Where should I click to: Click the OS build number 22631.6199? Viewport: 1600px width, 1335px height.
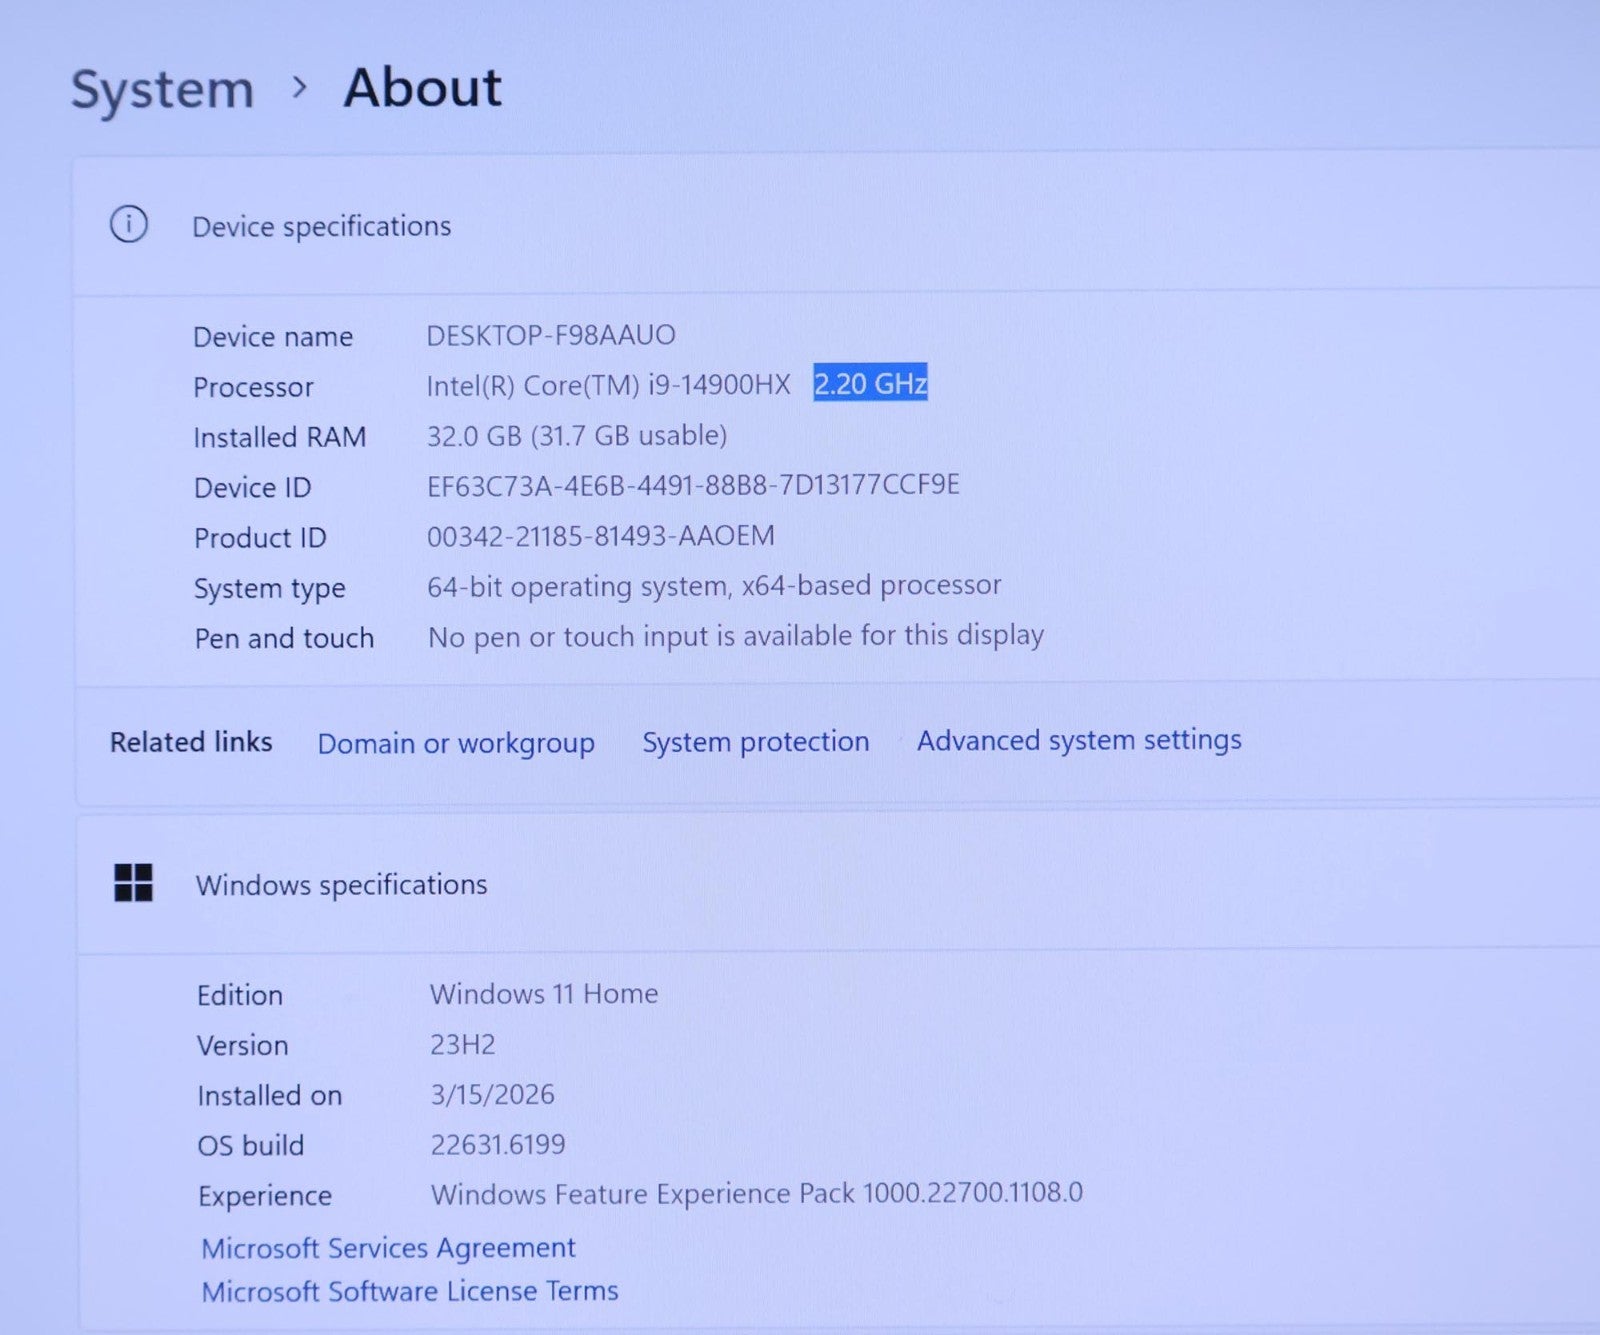[x=498, y=1144]
